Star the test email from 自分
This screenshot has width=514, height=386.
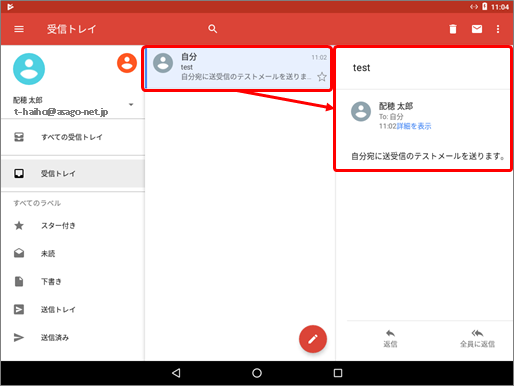(x=322, y=77)
